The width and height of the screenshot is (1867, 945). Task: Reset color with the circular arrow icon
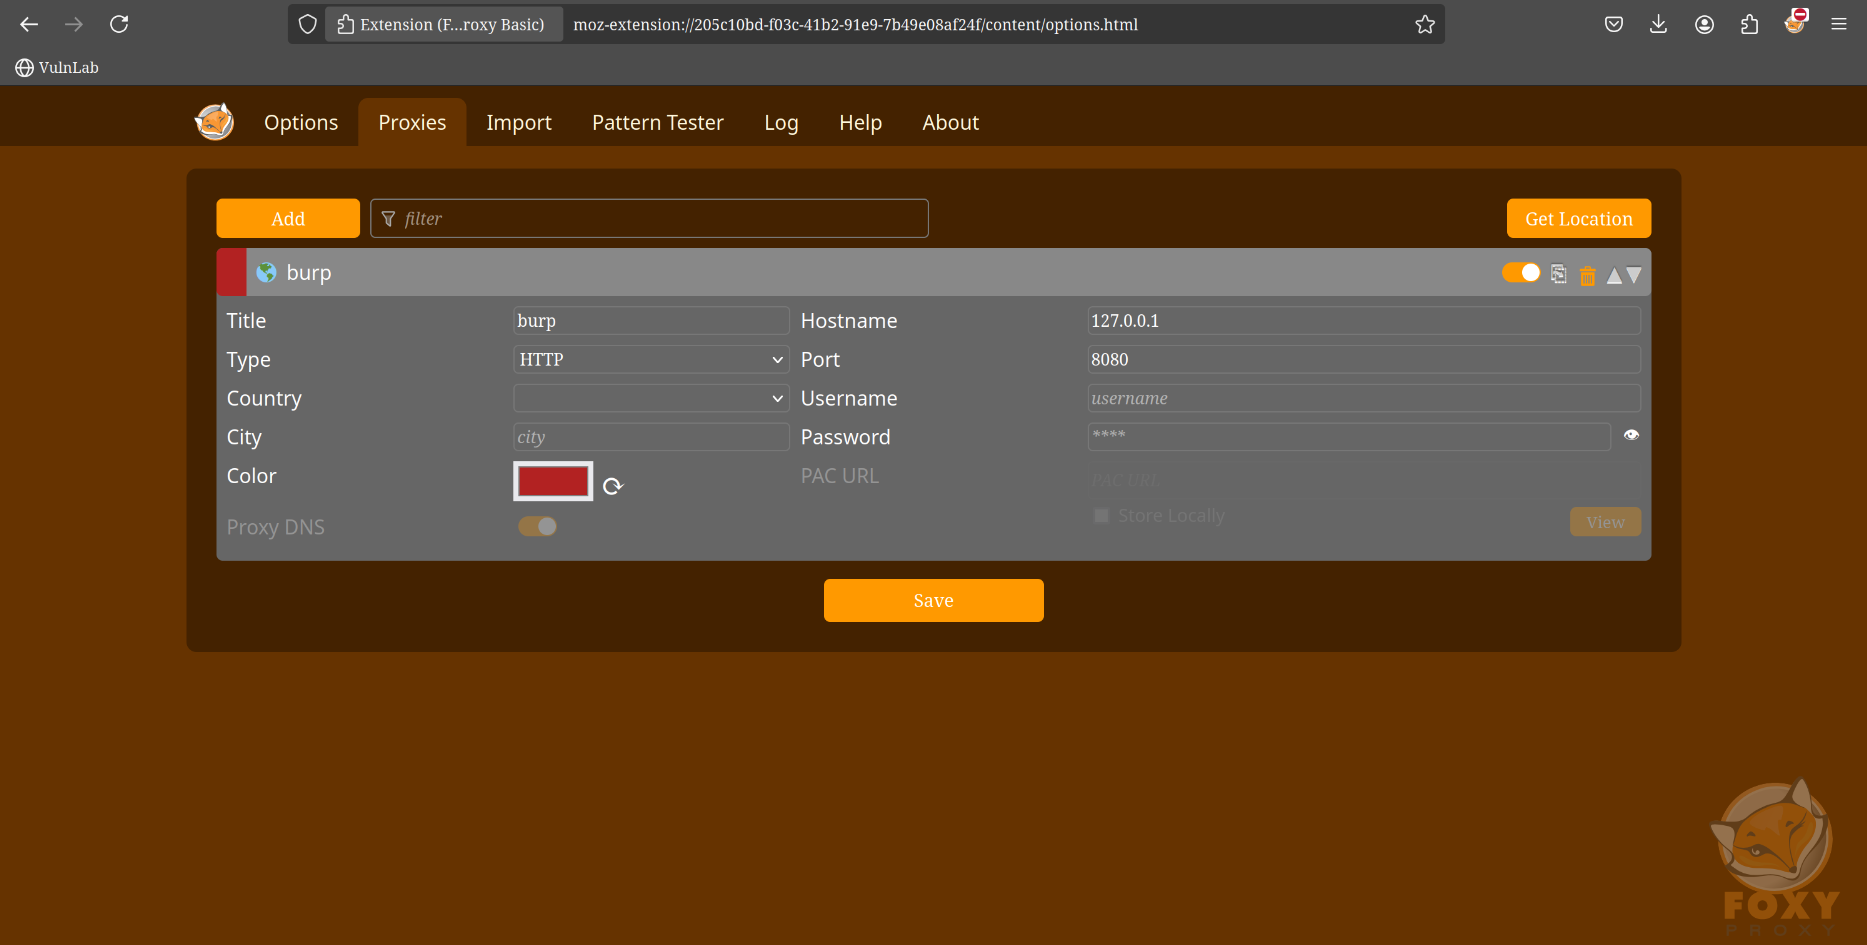point(613,486)
